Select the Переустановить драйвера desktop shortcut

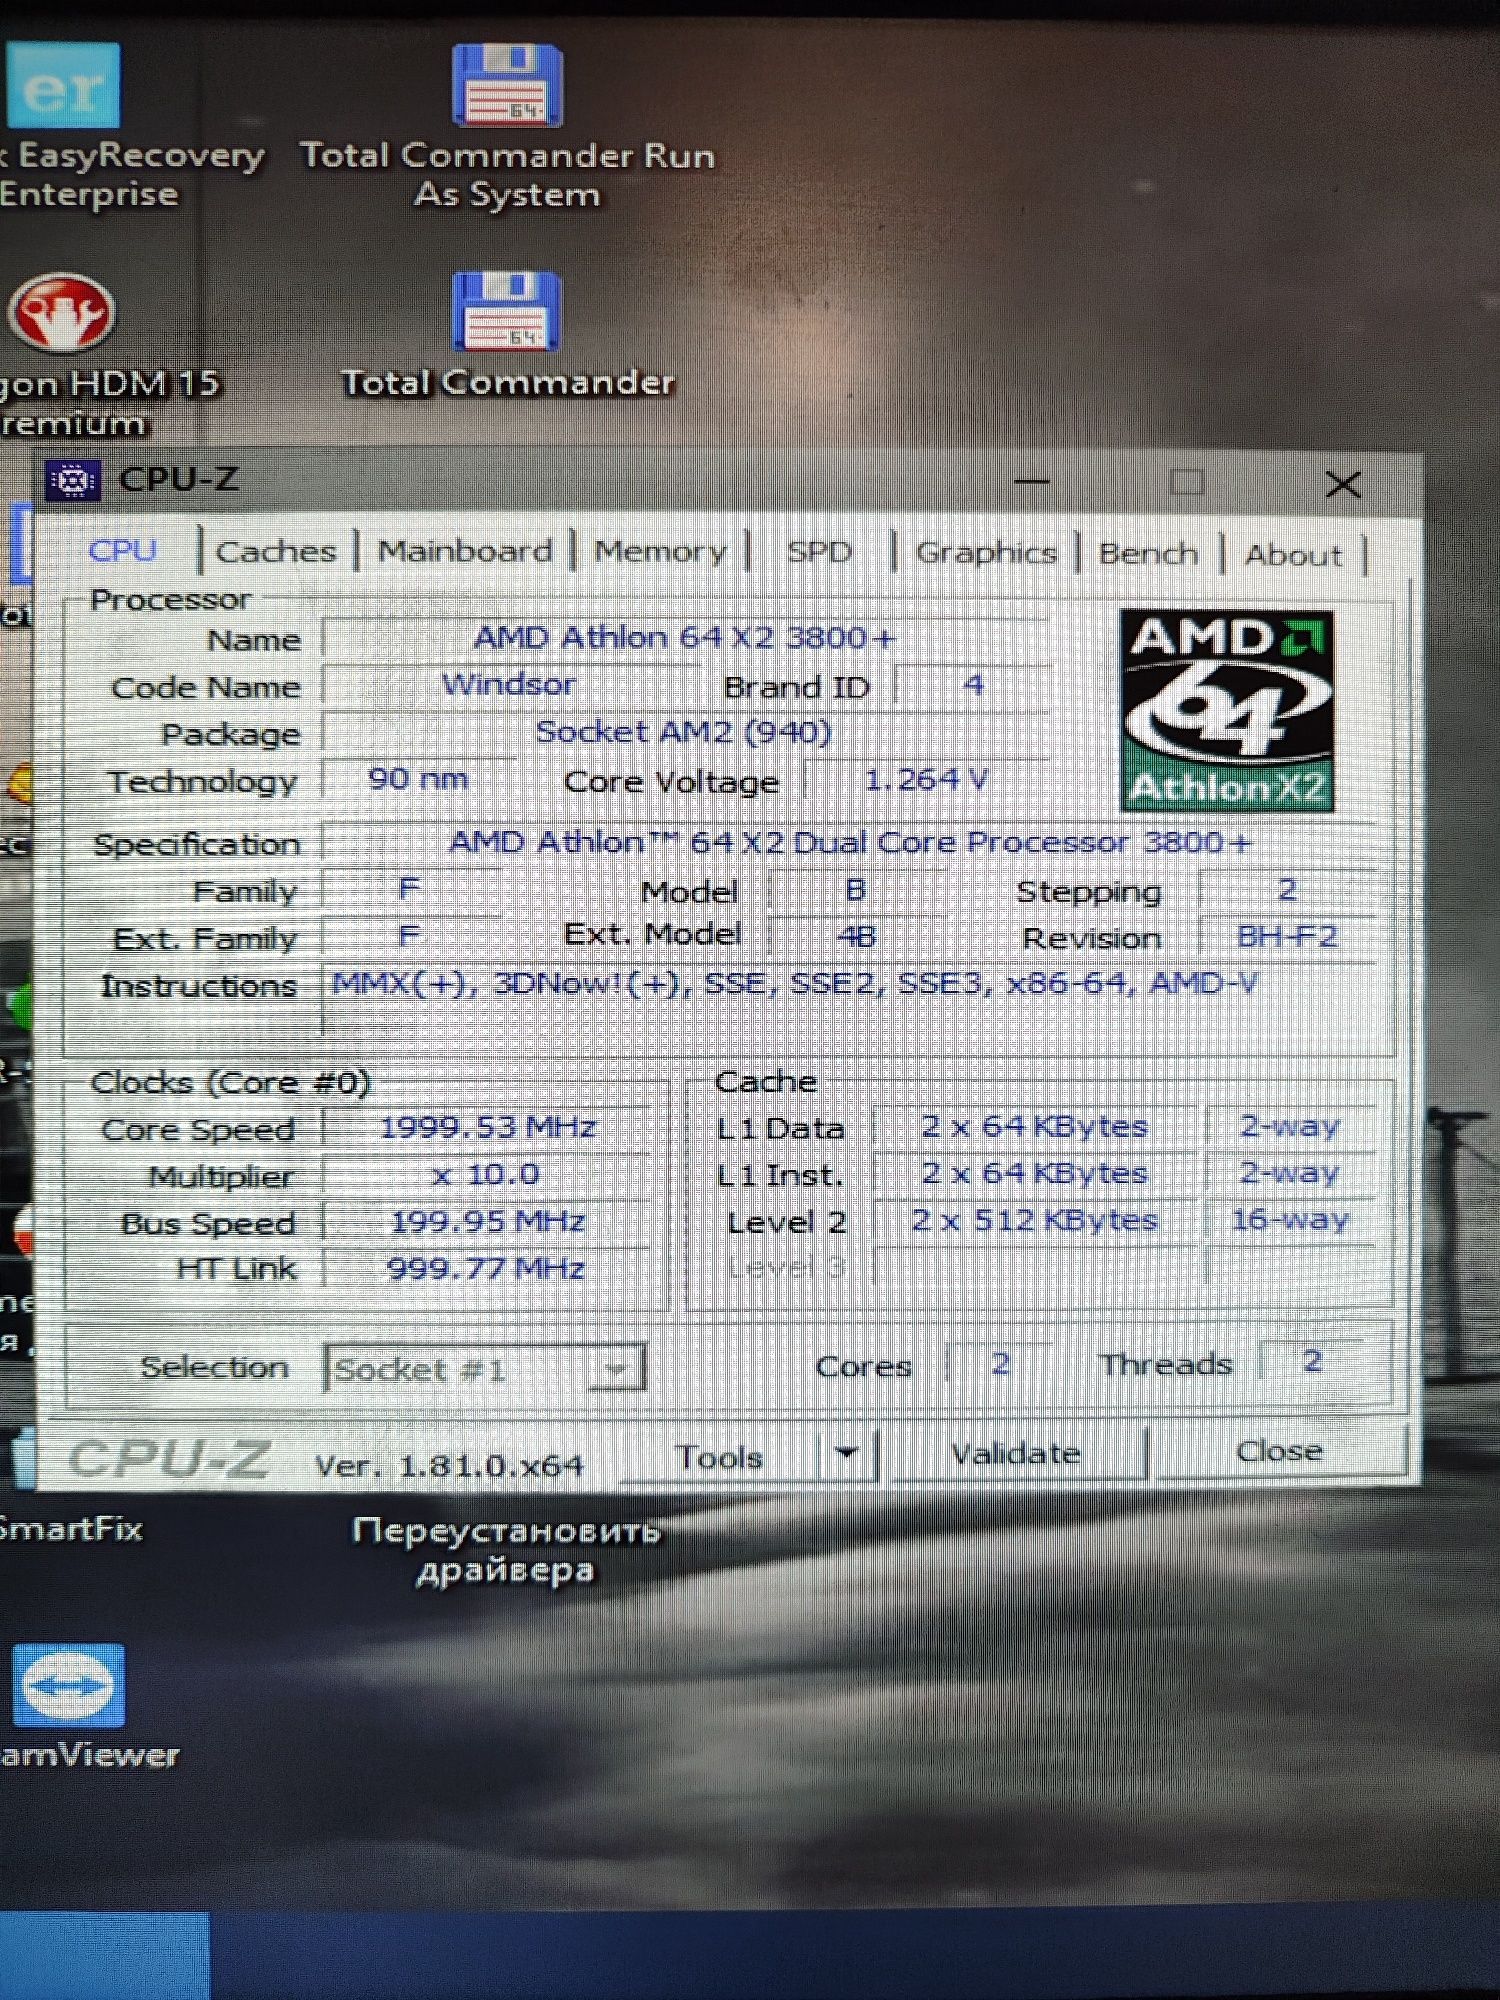[x=506, y=1550]
